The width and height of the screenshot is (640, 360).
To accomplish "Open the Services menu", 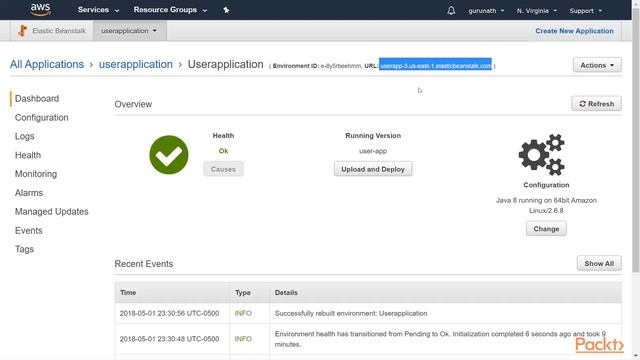I will (x=98, y=10).
